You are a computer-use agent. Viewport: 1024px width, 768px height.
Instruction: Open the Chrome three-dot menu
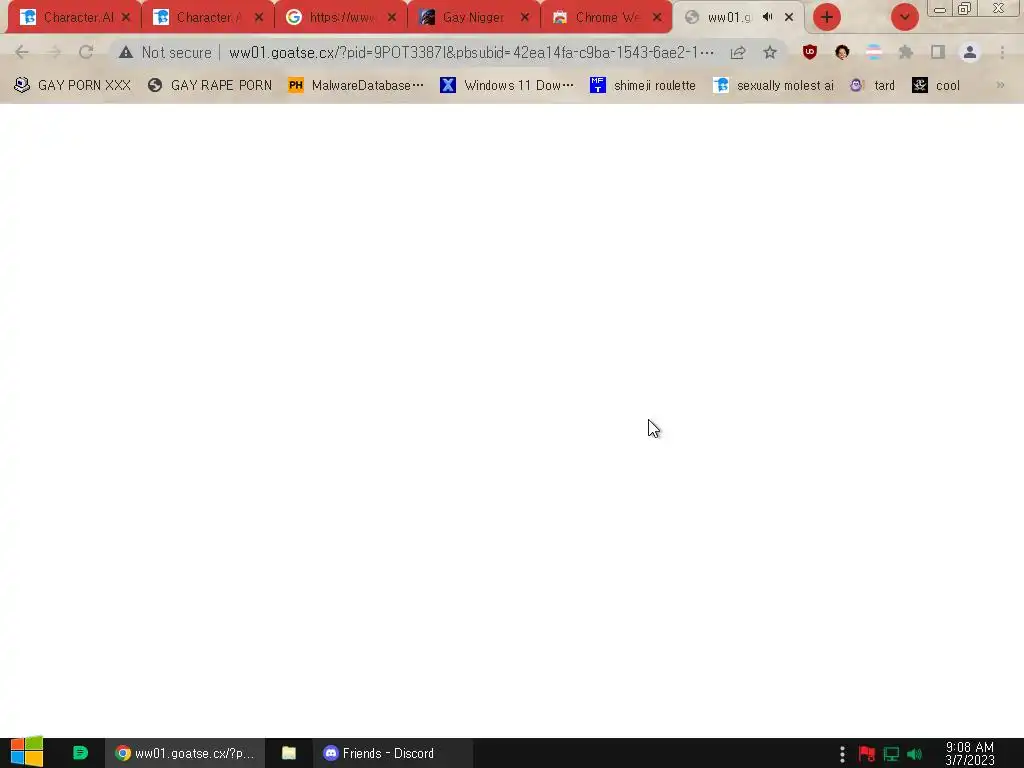tap(1002, 52)
